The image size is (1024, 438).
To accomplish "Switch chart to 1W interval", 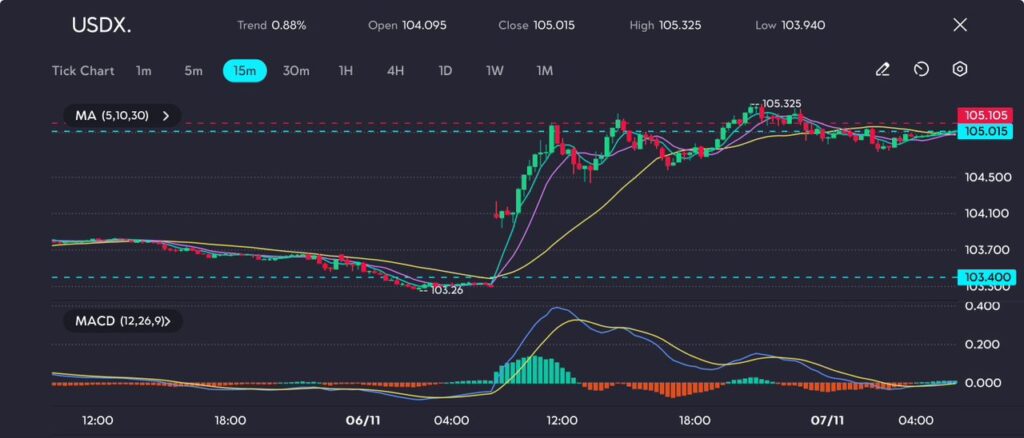I will [495, 71].
